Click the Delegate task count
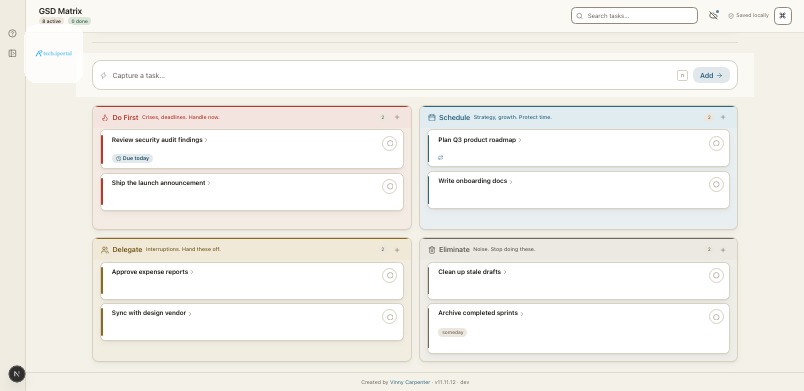This screenshot has width=804, height=391. 383,250
